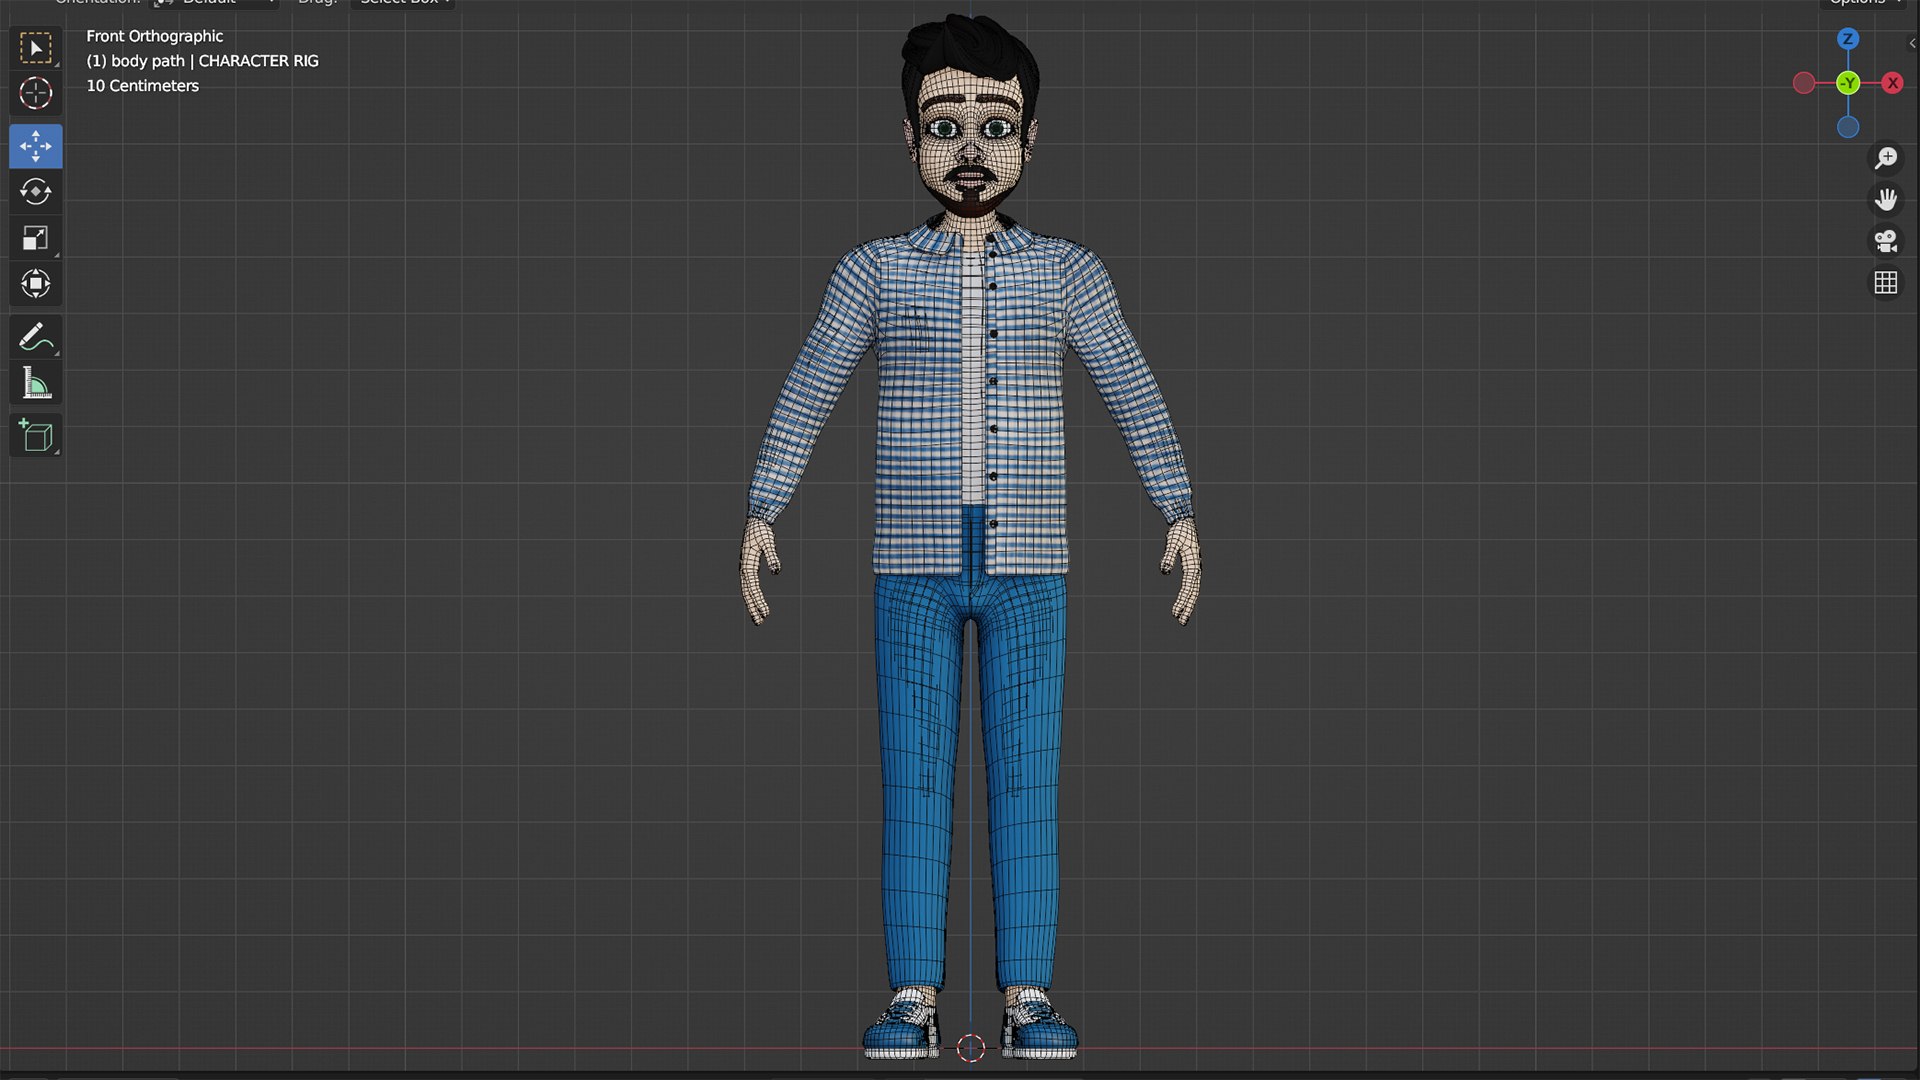The height and width of the screenshot is (1080, 1920).
Task: Click the 'Front Orthographic' view label
Action: tap(154, 36)
